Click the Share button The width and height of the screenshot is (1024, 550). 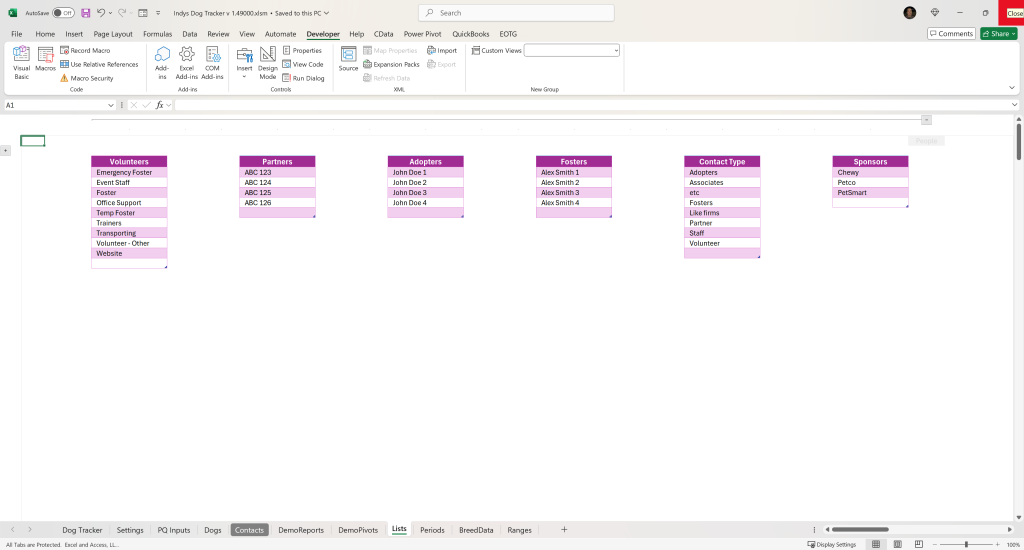pyautogui.click(x=999, y=33)
